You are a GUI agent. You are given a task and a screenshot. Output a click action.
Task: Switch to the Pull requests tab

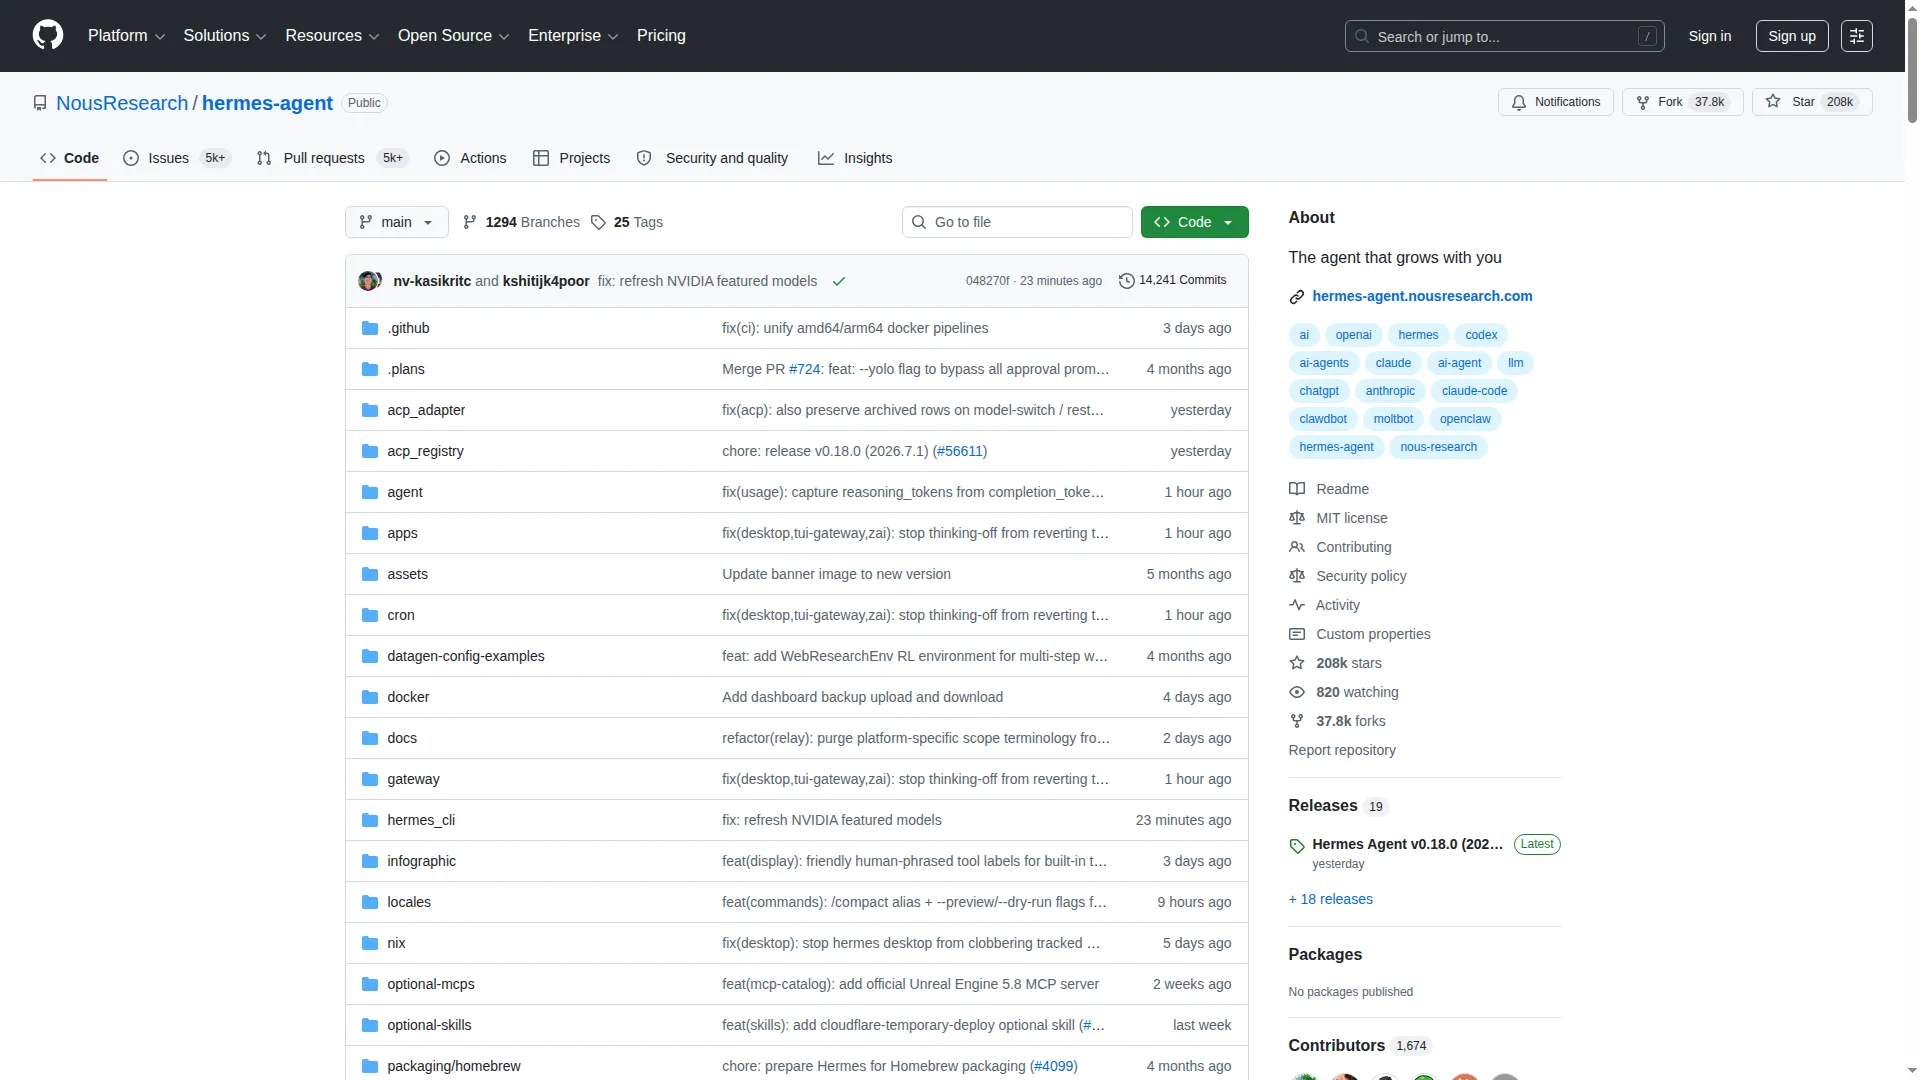pos(331,158)
